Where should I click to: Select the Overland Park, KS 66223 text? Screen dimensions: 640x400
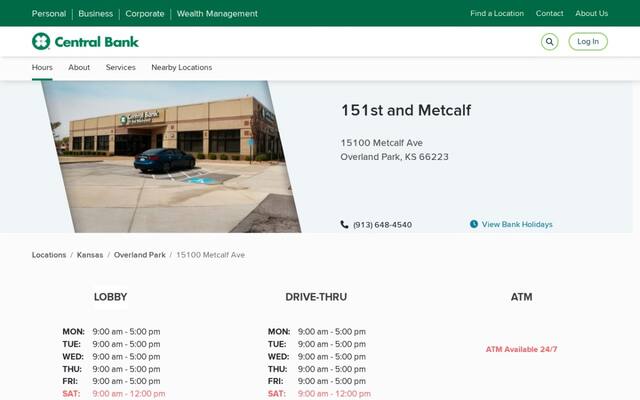tap(394, 157)
